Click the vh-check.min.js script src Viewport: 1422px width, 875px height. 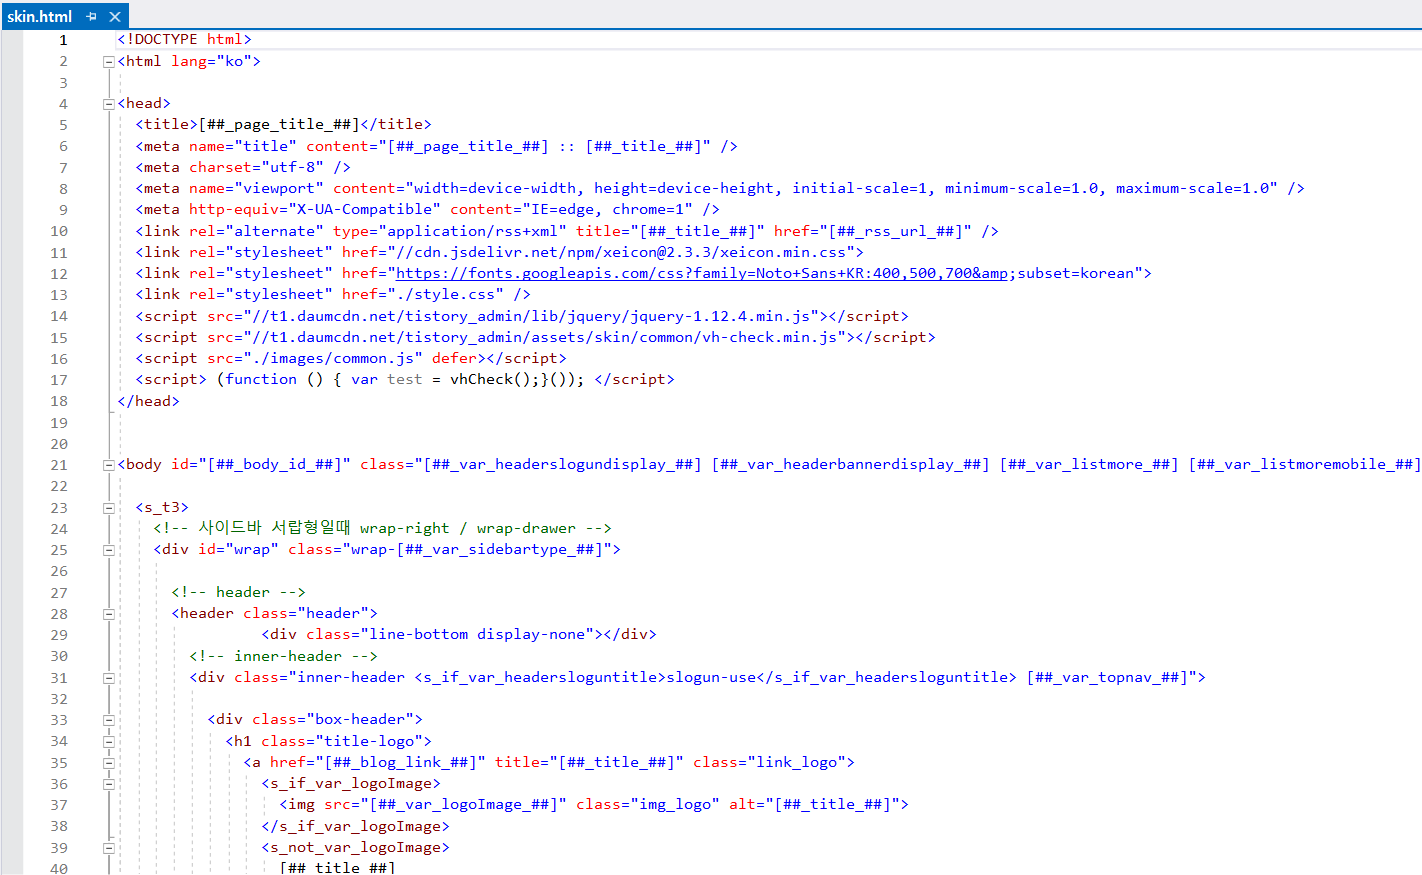(x=544, y=337)
